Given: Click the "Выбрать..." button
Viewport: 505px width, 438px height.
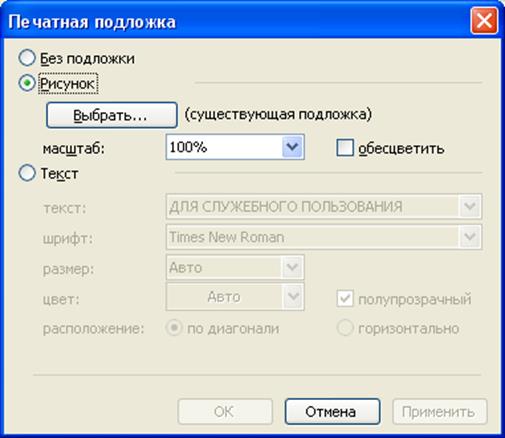Looking at the screenshot, I should [x=112, y=115].
